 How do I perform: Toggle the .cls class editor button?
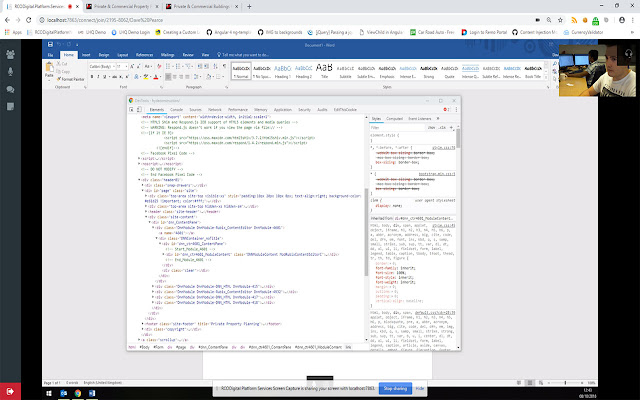[x=442, y=128]
